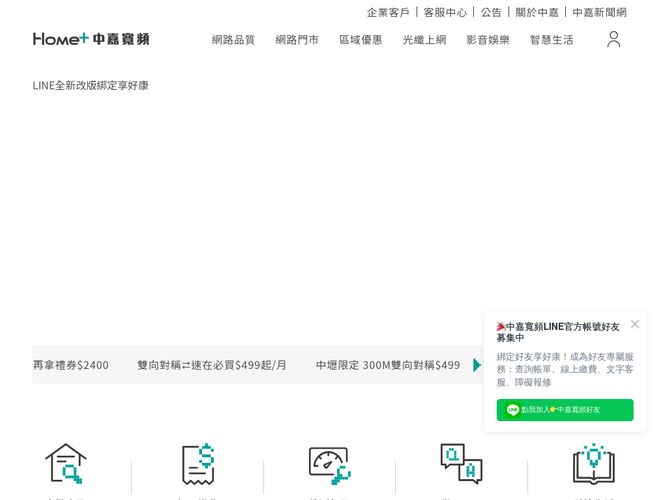Open the house search service icon
The image size is (668, 500).
(x=66, y=463)
